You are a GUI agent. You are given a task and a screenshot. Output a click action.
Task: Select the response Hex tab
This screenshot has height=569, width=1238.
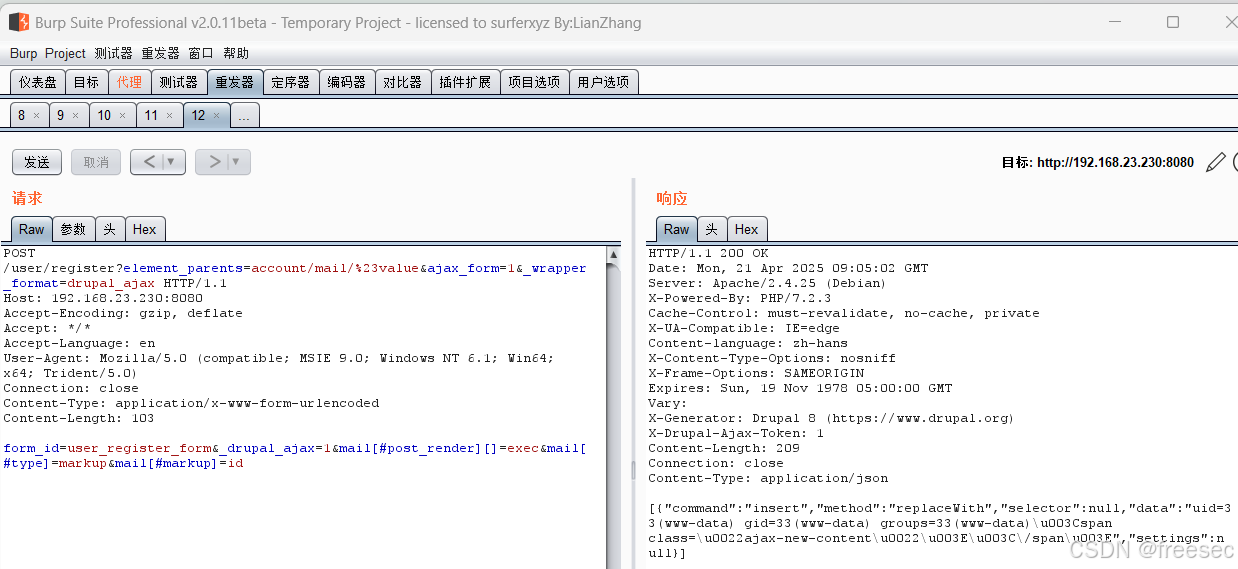[747, 229]
